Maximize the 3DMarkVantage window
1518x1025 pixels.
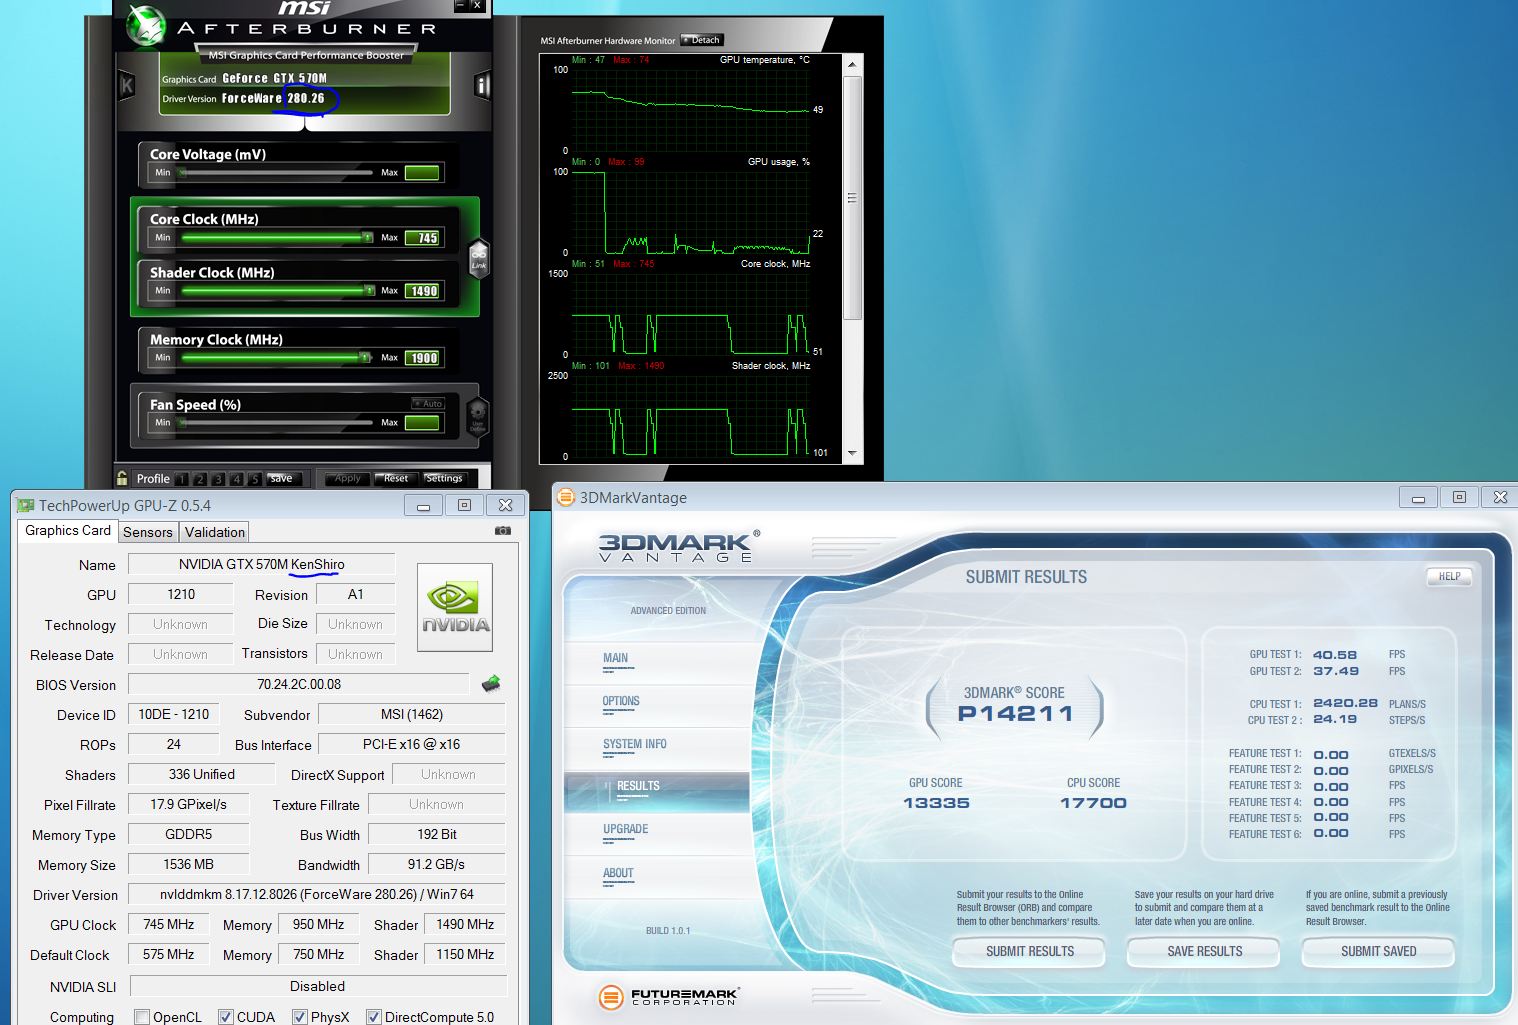point(1459,497)
